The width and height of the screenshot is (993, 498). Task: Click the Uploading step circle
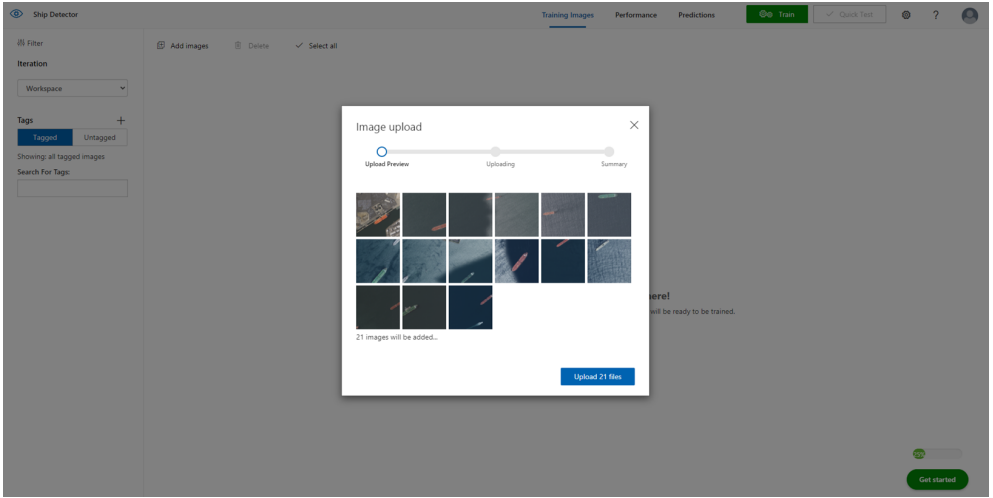click(x=495, y=152)
